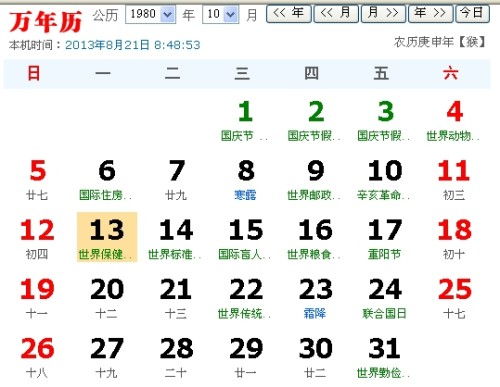Select date 26 十八
The image size is (500, 387).
click(37, 358)
